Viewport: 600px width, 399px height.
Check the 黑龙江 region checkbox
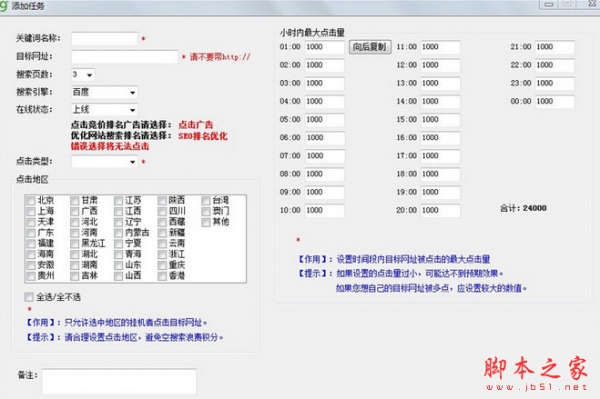(x=75, y=243)
